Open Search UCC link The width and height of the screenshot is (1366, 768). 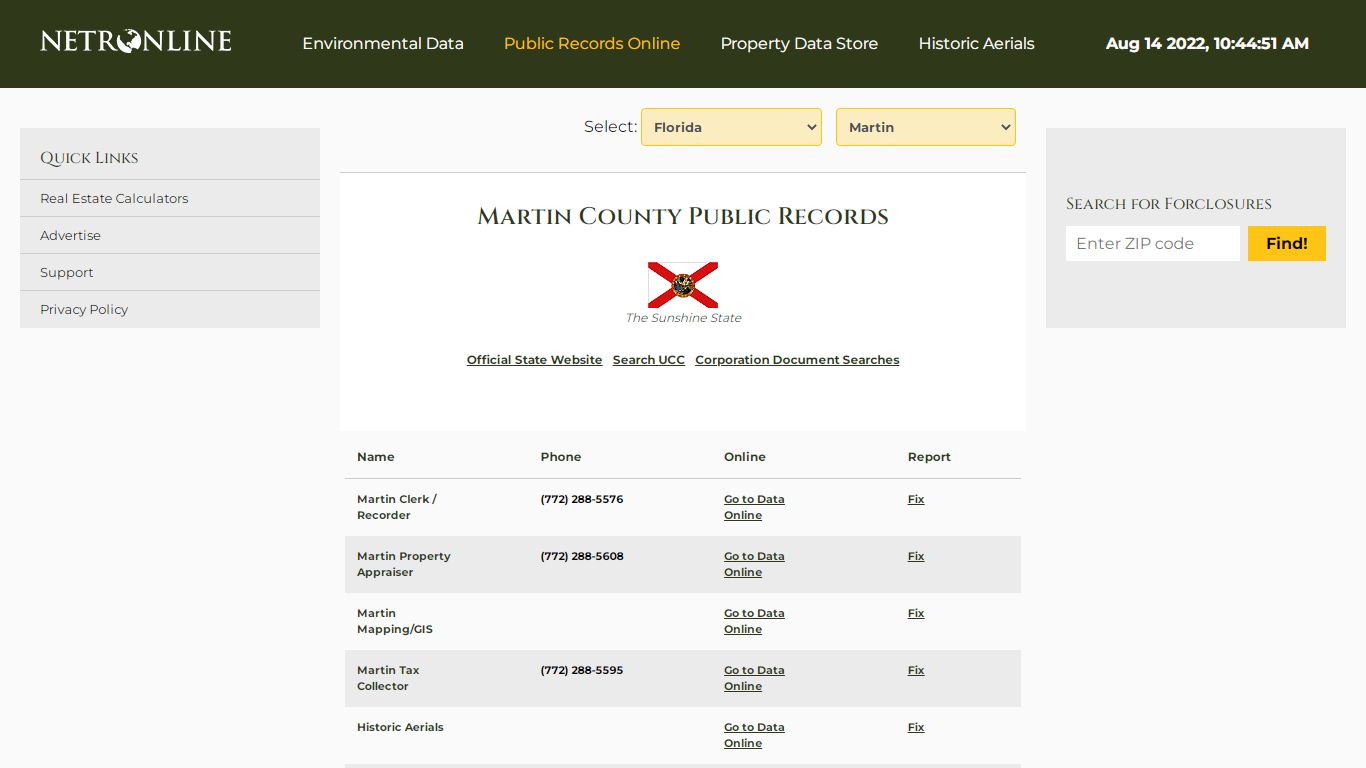click(x=649, y=360)
